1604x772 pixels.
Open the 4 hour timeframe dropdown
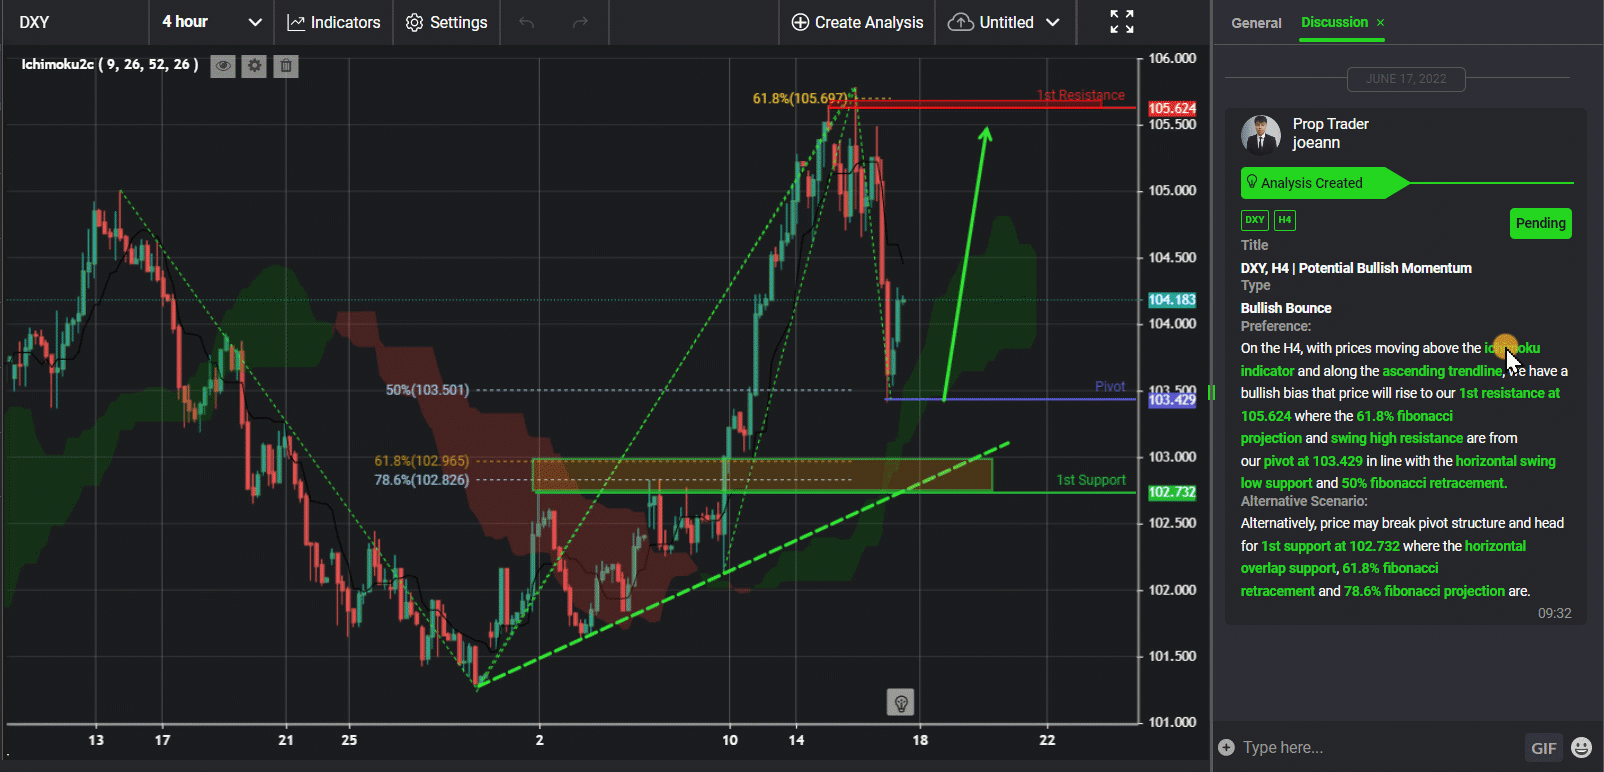click(212, 22)
